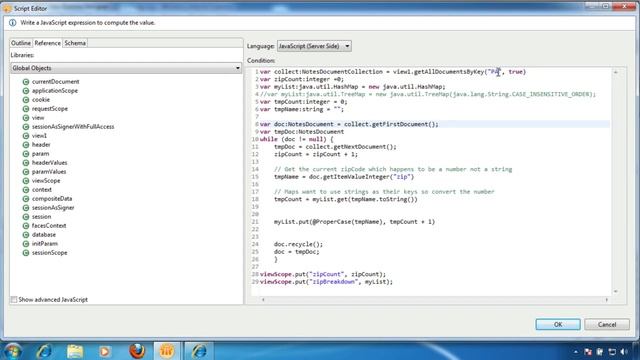Screen dimensions: 640x360
Task: Click the horizontal scroll left arrow
Action: [x=263, y=300]
